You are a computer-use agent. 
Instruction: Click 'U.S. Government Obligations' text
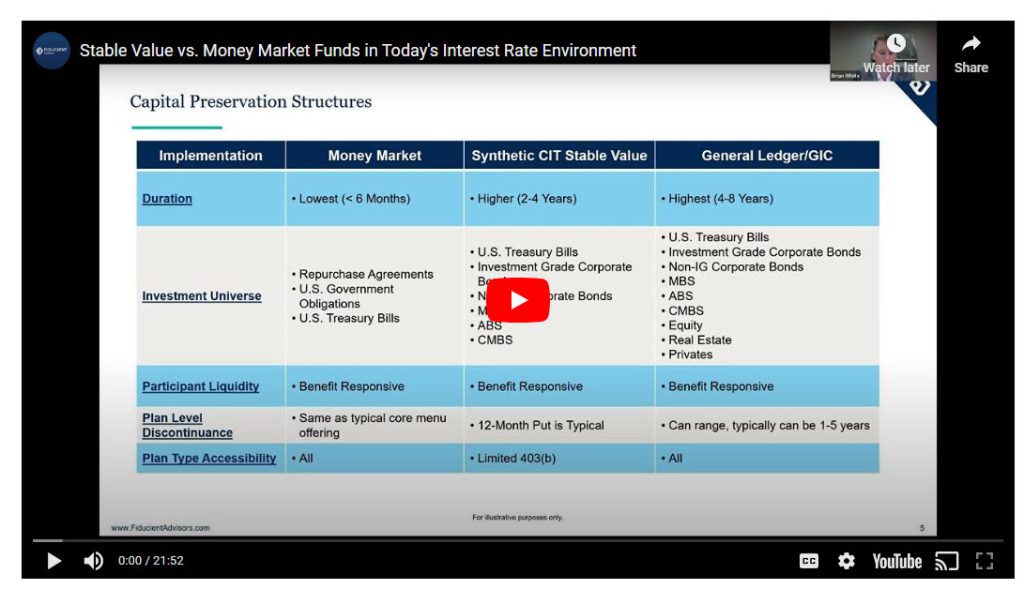pyautogui.click(x=346, y=296)
